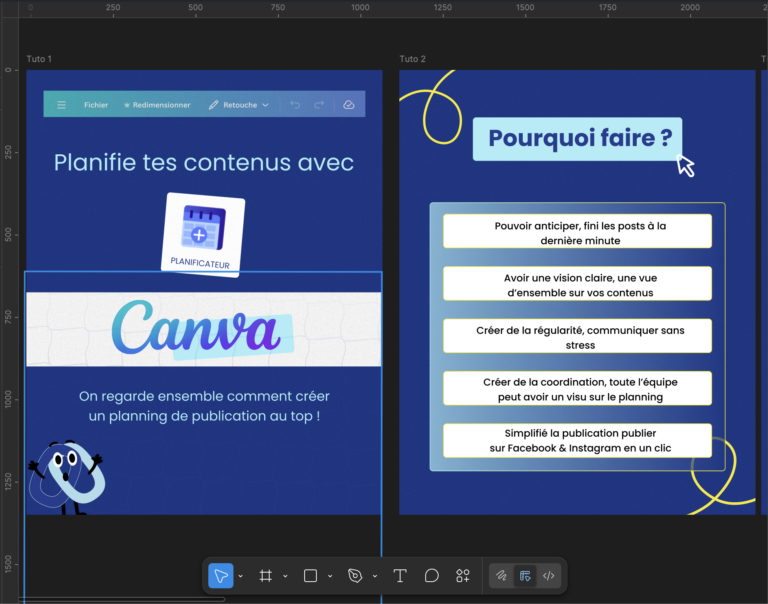Open the Actions components tool
The image size is (768, 604).
click(463, 576)
